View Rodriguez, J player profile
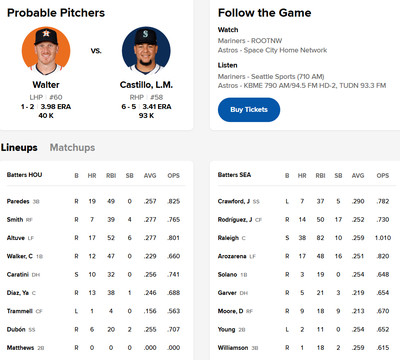Viewport: 400px width, 360px height. (x=235, y=220)
